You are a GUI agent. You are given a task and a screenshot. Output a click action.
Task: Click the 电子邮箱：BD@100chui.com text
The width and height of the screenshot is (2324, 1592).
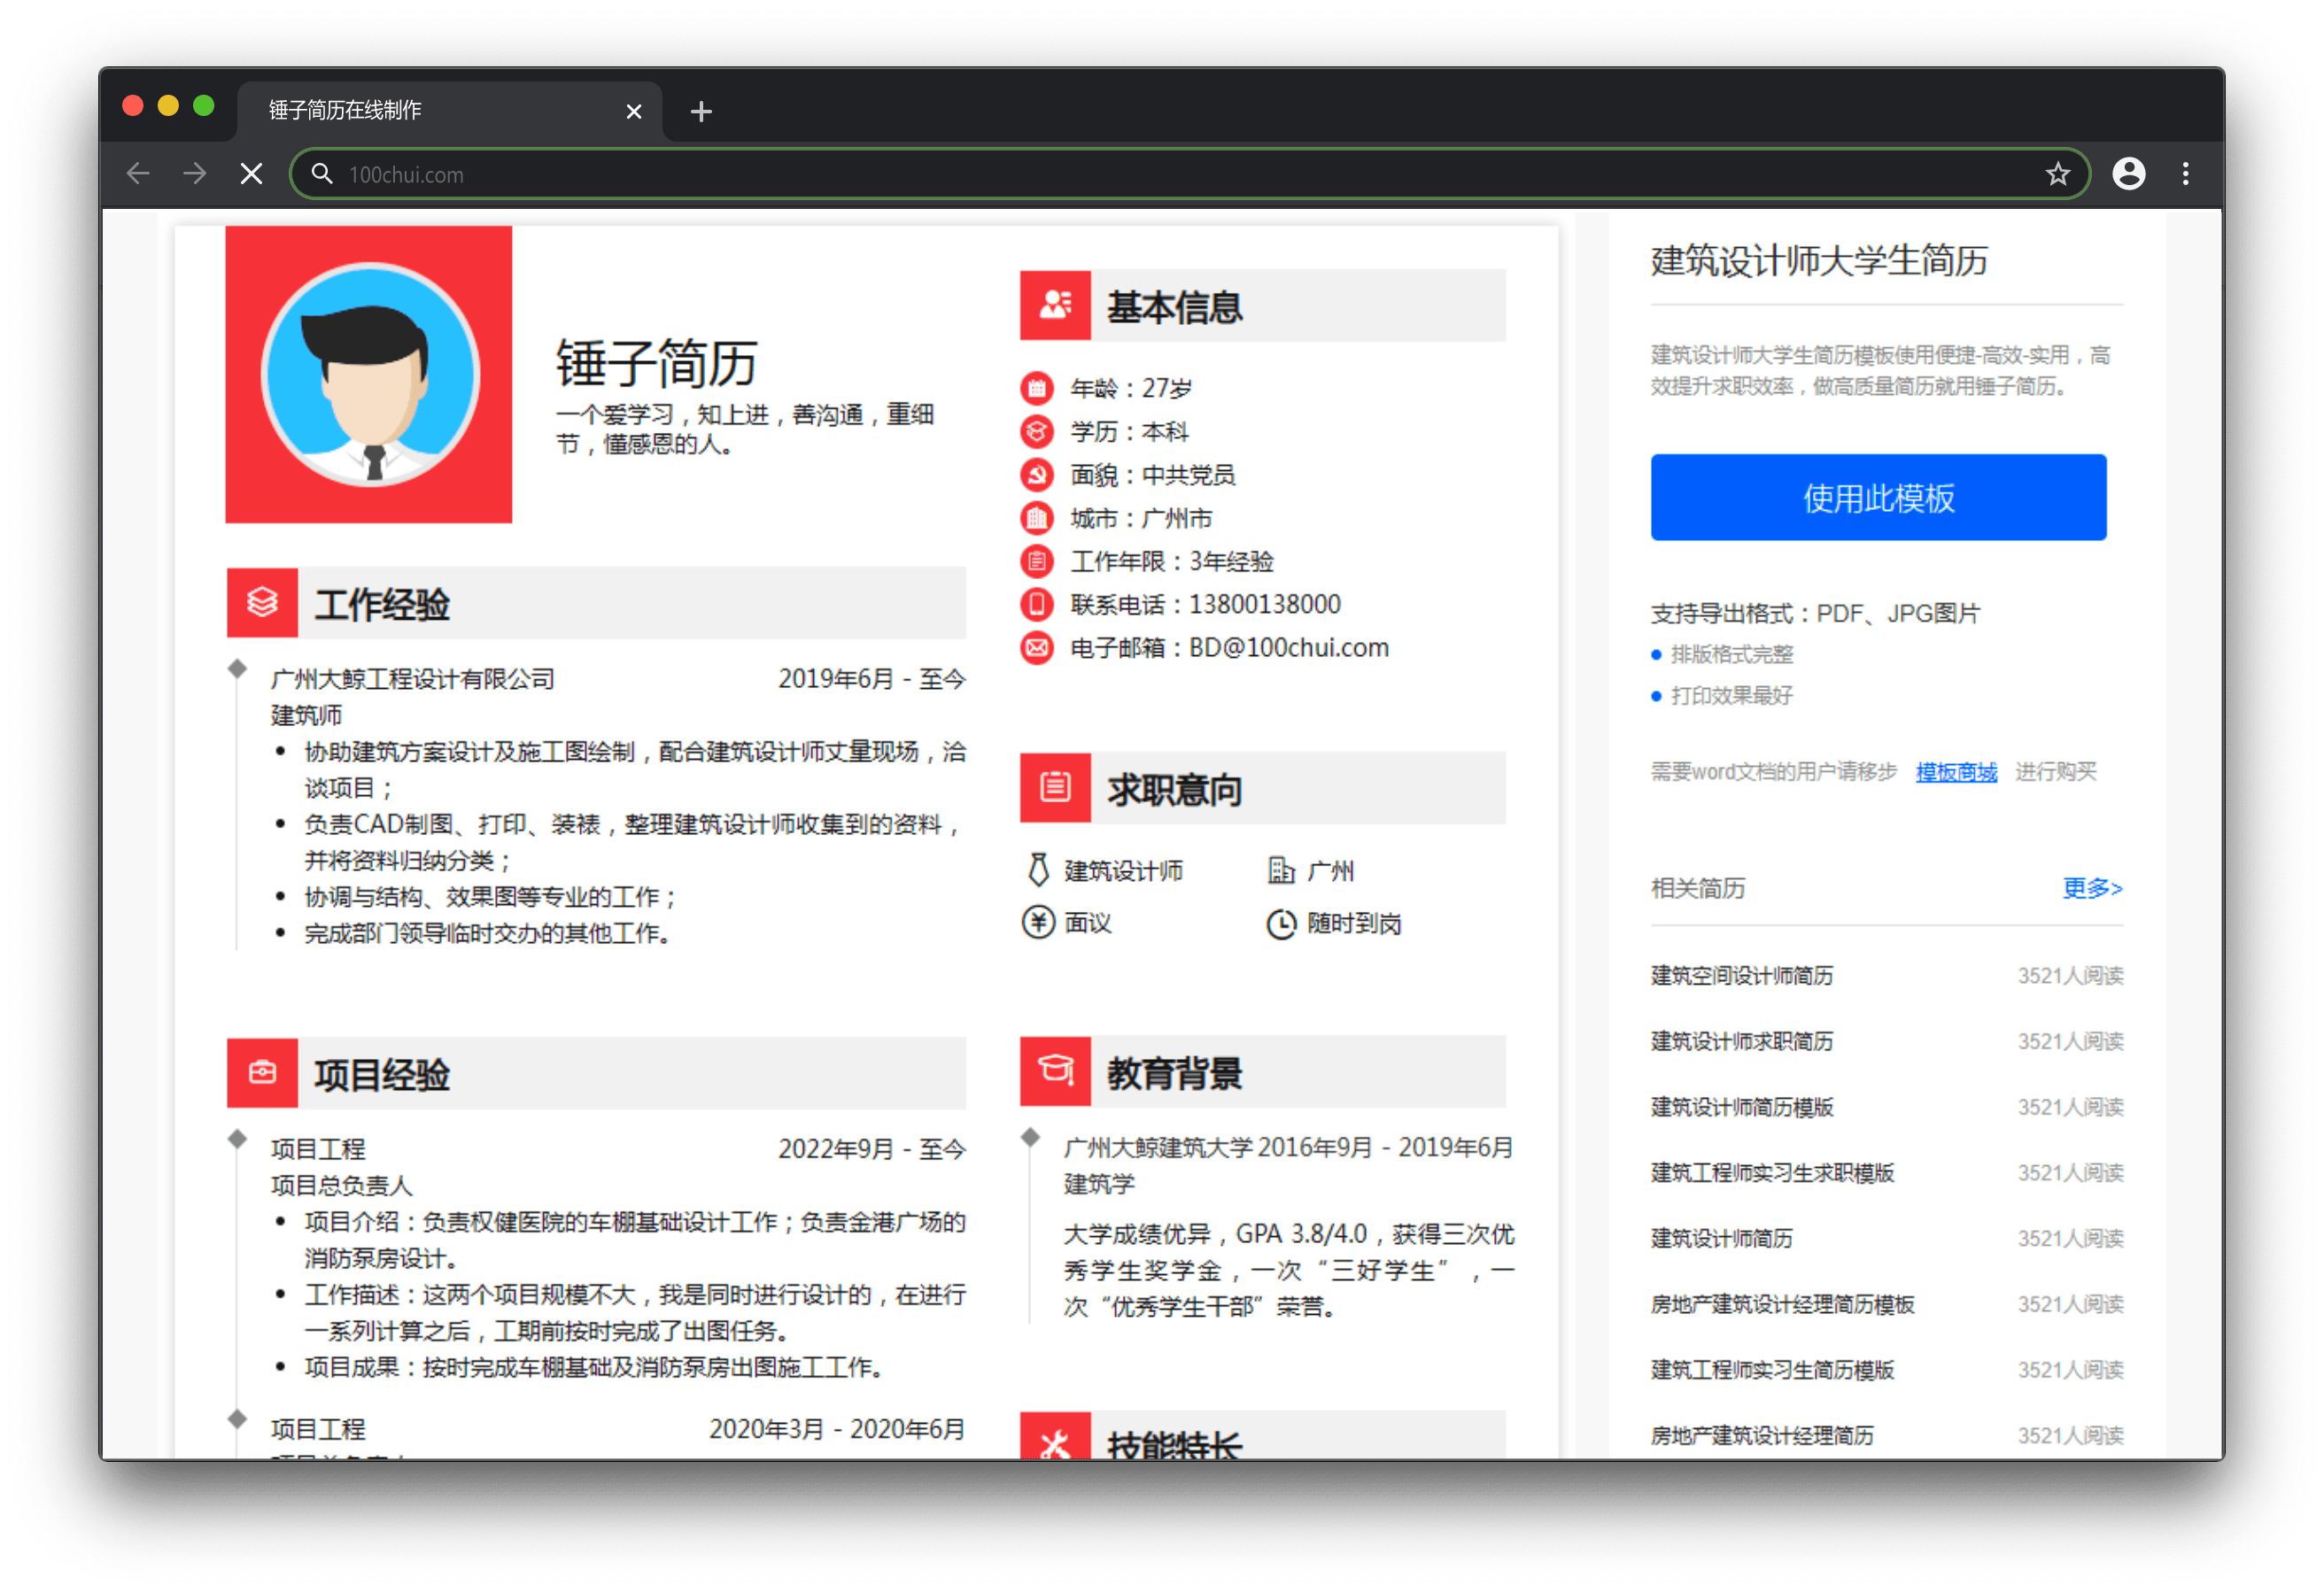coord(1229,648)
